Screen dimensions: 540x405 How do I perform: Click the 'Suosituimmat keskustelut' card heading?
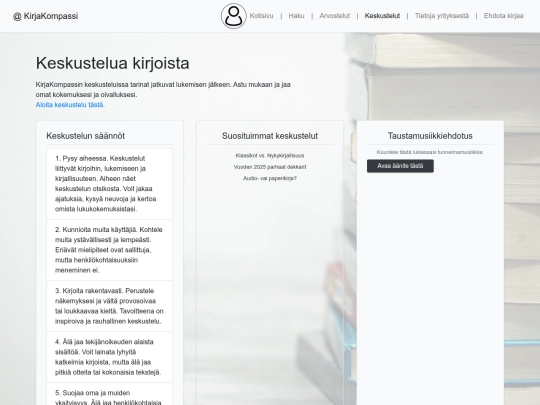270,136
